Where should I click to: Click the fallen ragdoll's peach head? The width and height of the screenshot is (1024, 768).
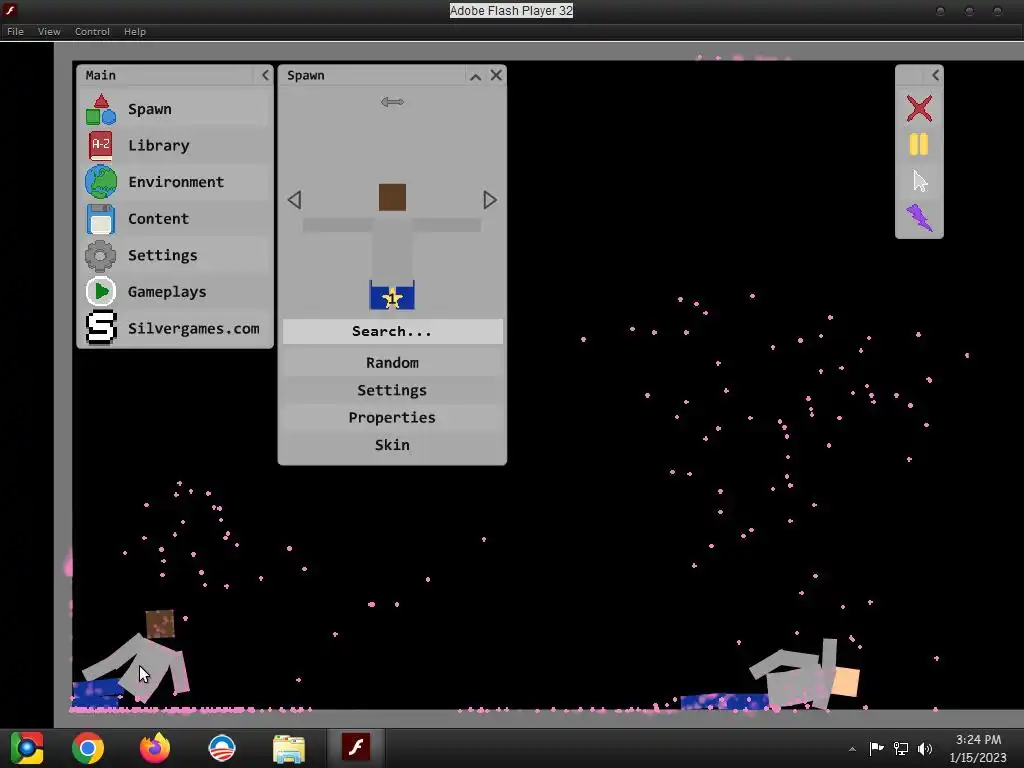pos(846,681)
